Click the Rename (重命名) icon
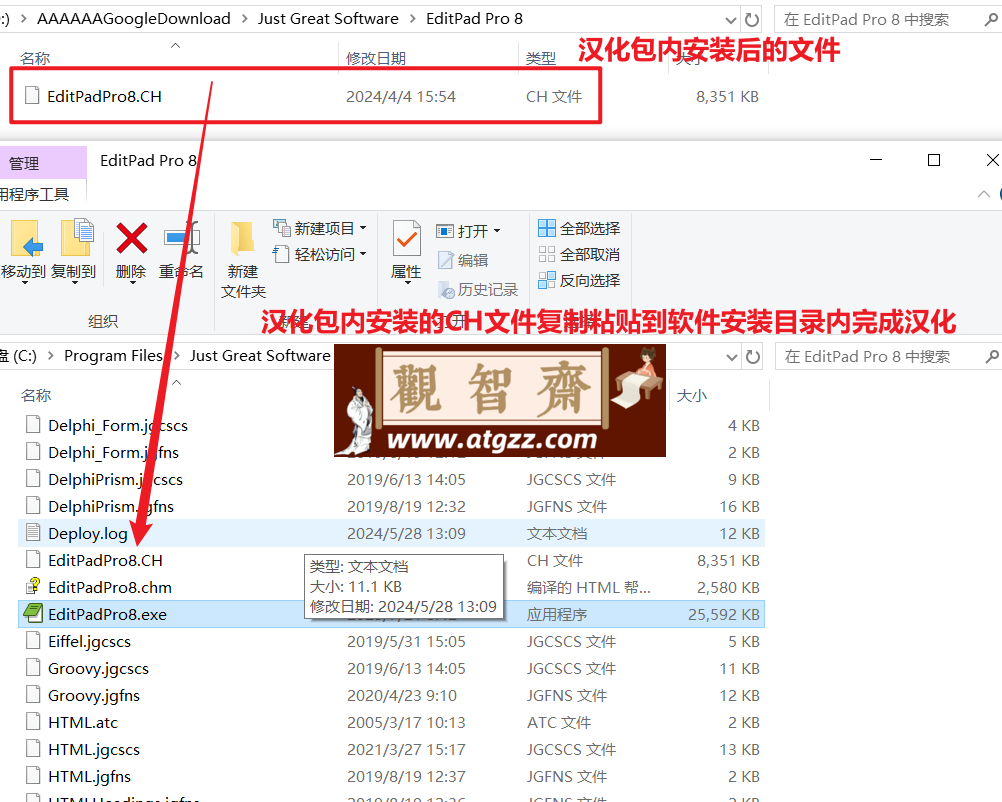The height and width of the screenshot is (802, 1002). tap(181, 238)
